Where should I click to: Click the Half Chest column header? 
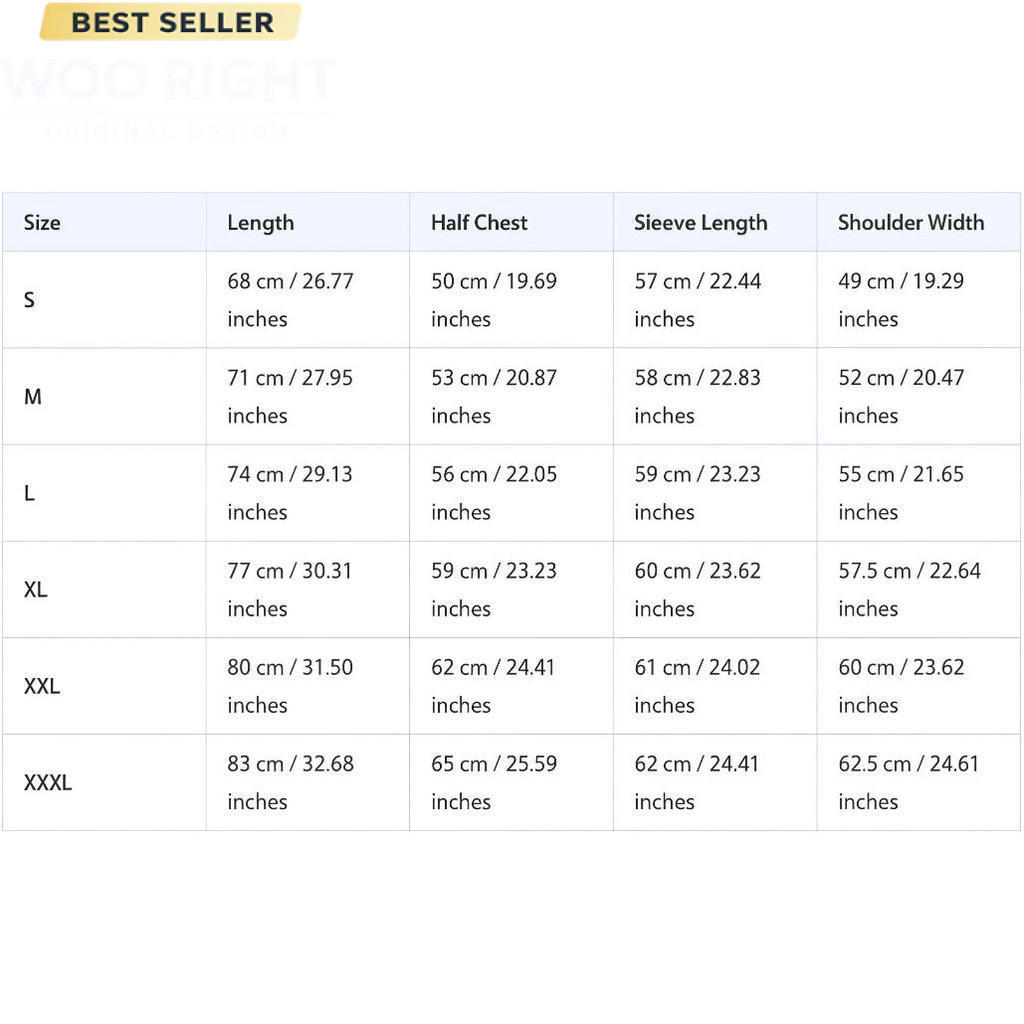[x=479, y=223]
